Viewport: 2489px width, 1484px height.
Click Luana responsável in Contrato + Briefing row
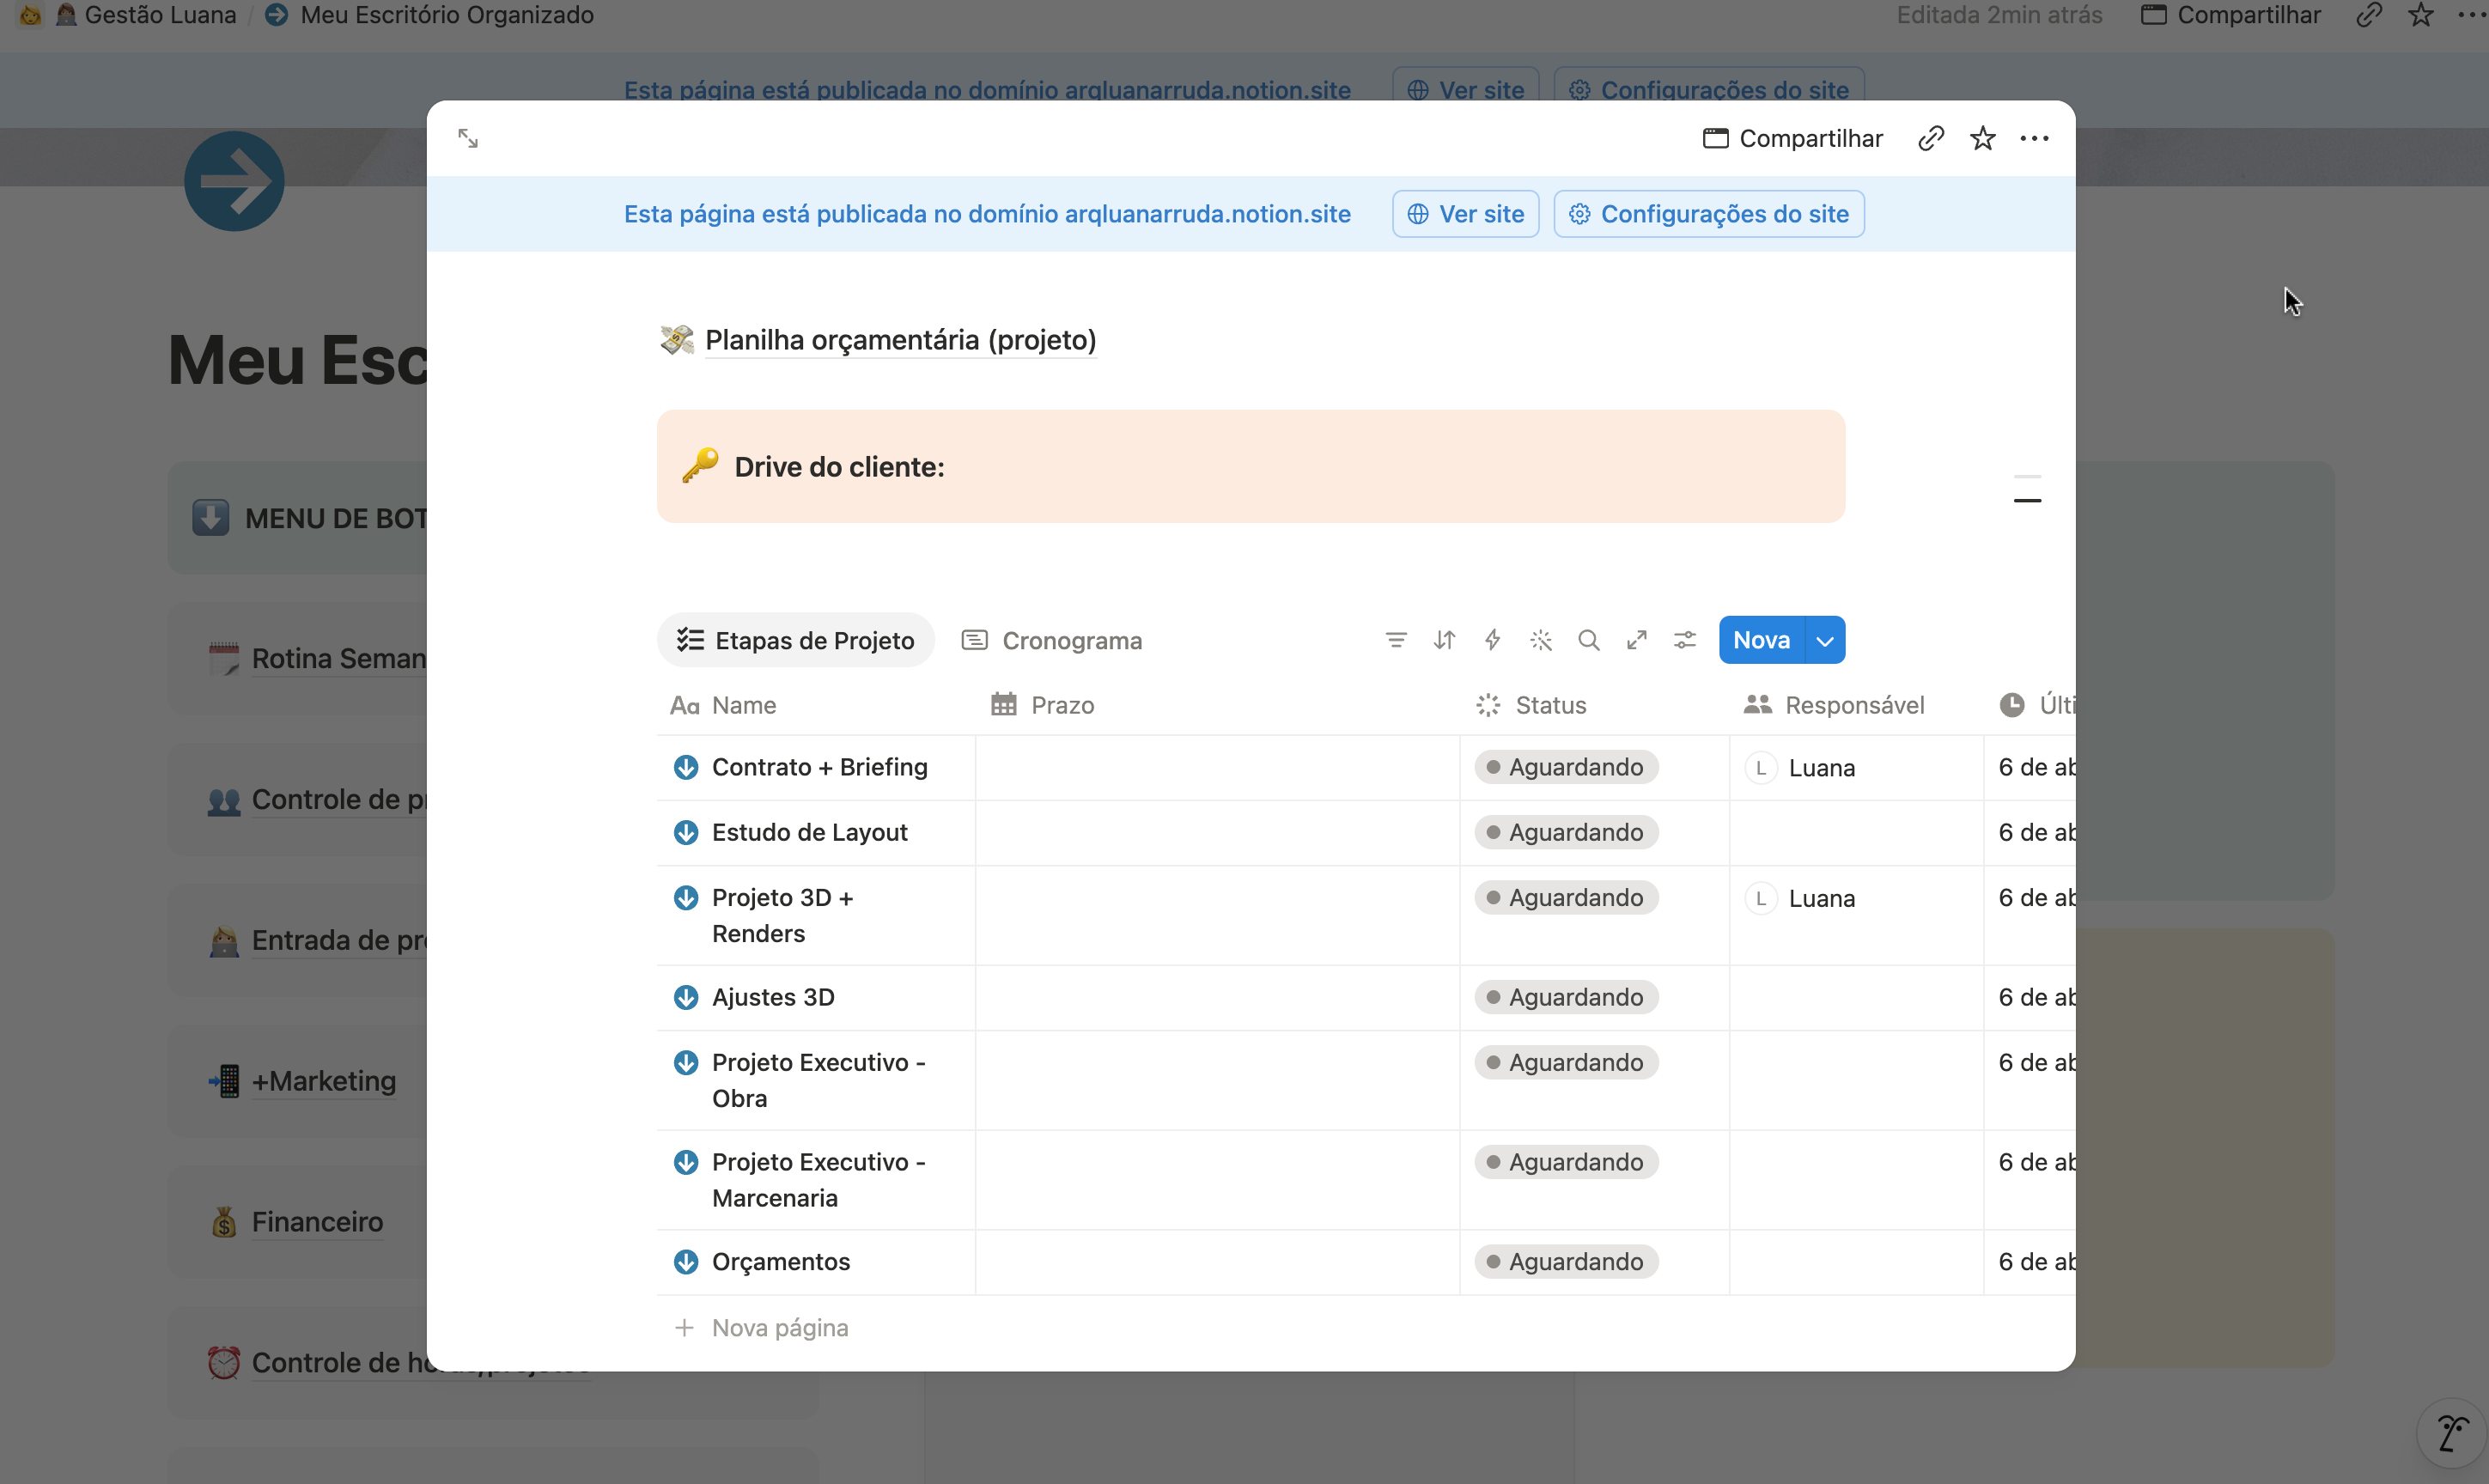[x=1801, y=768]
